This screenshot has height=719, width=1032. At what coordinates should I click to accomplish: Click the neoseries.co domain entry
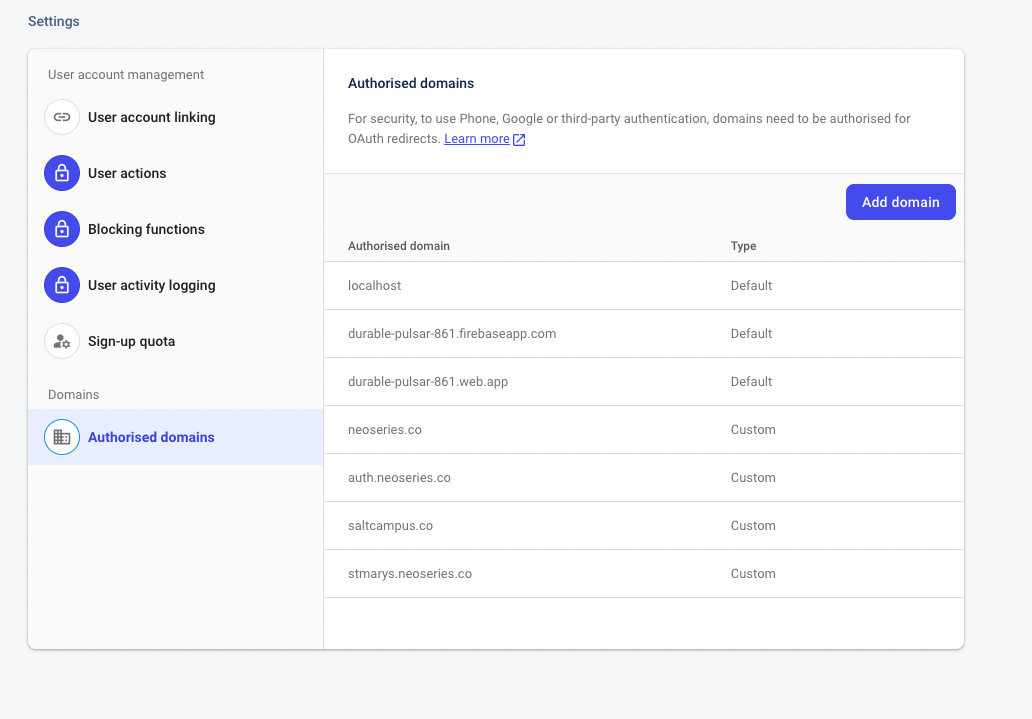[x=644, y=430]
